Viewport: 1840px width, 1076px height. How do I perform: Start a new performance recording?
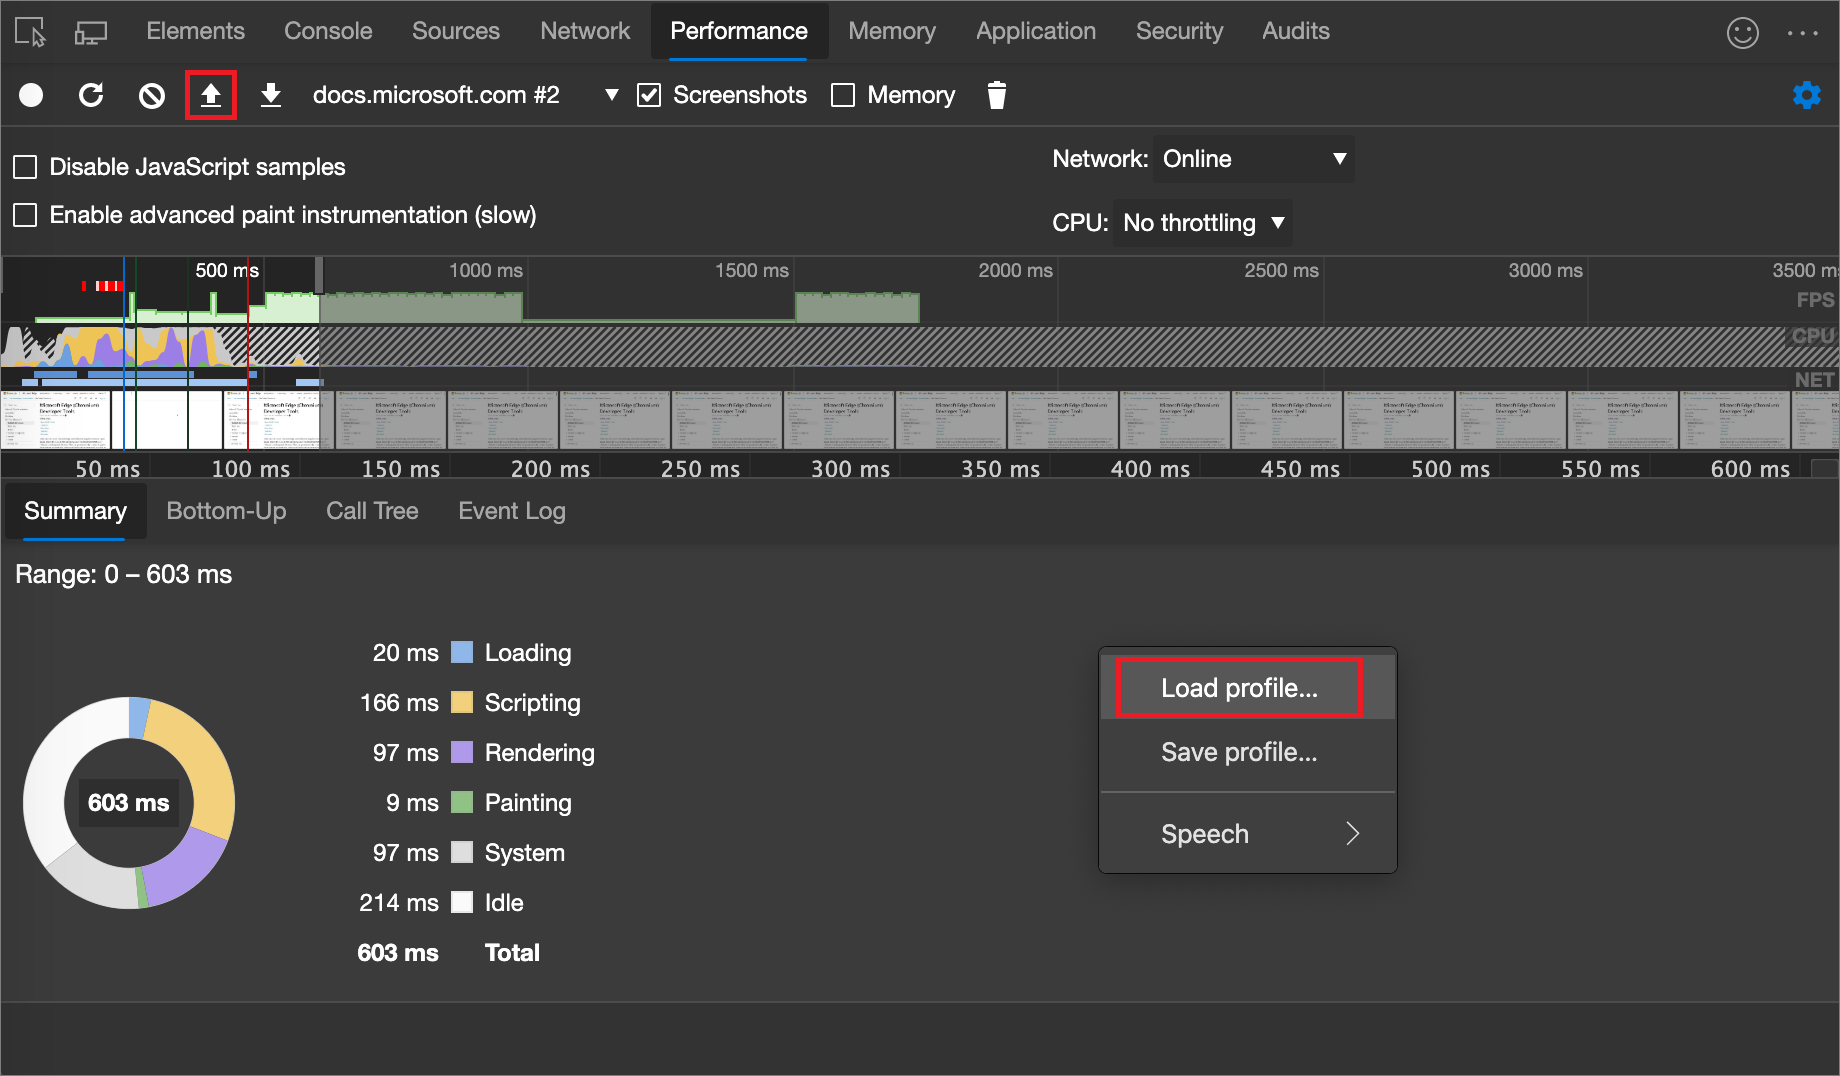31,95
